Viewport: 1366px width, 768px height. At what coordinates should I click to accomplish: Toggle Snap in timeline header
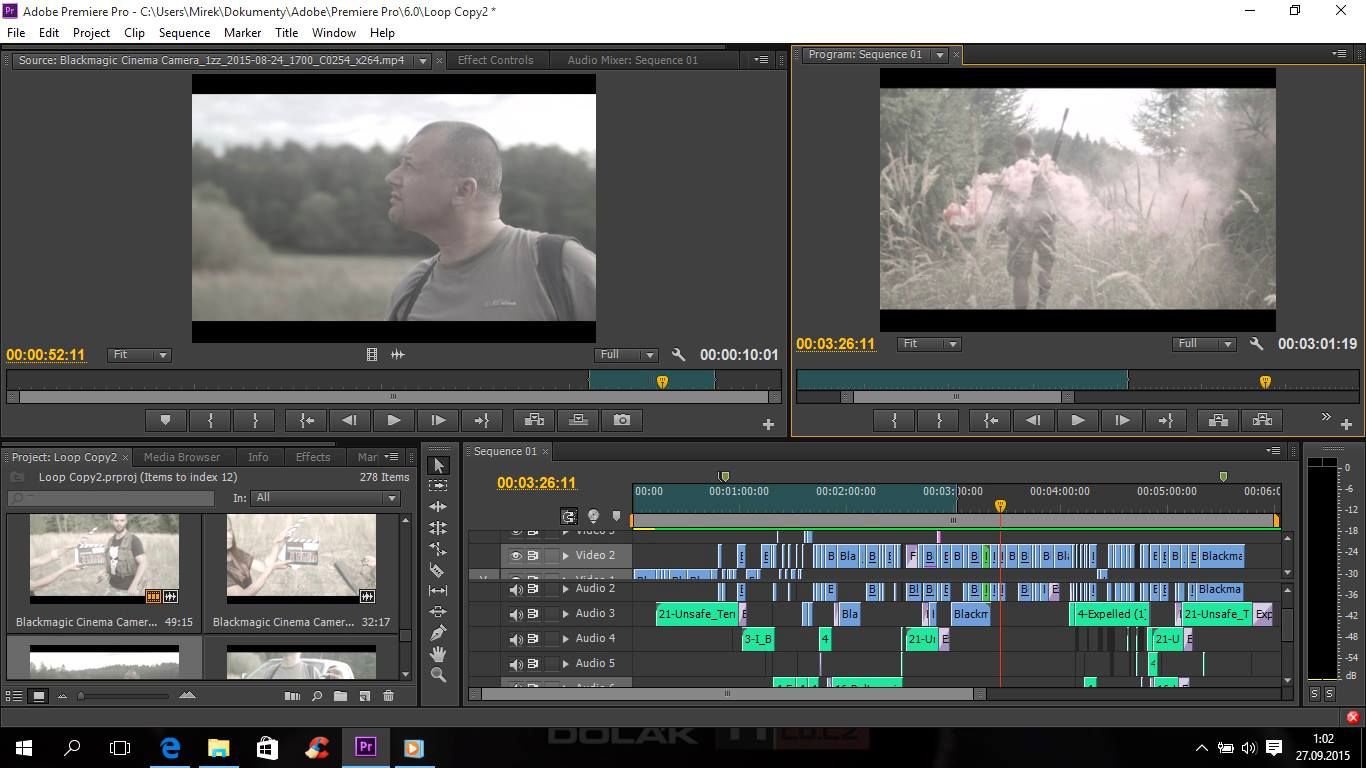[x=569, y=516]
